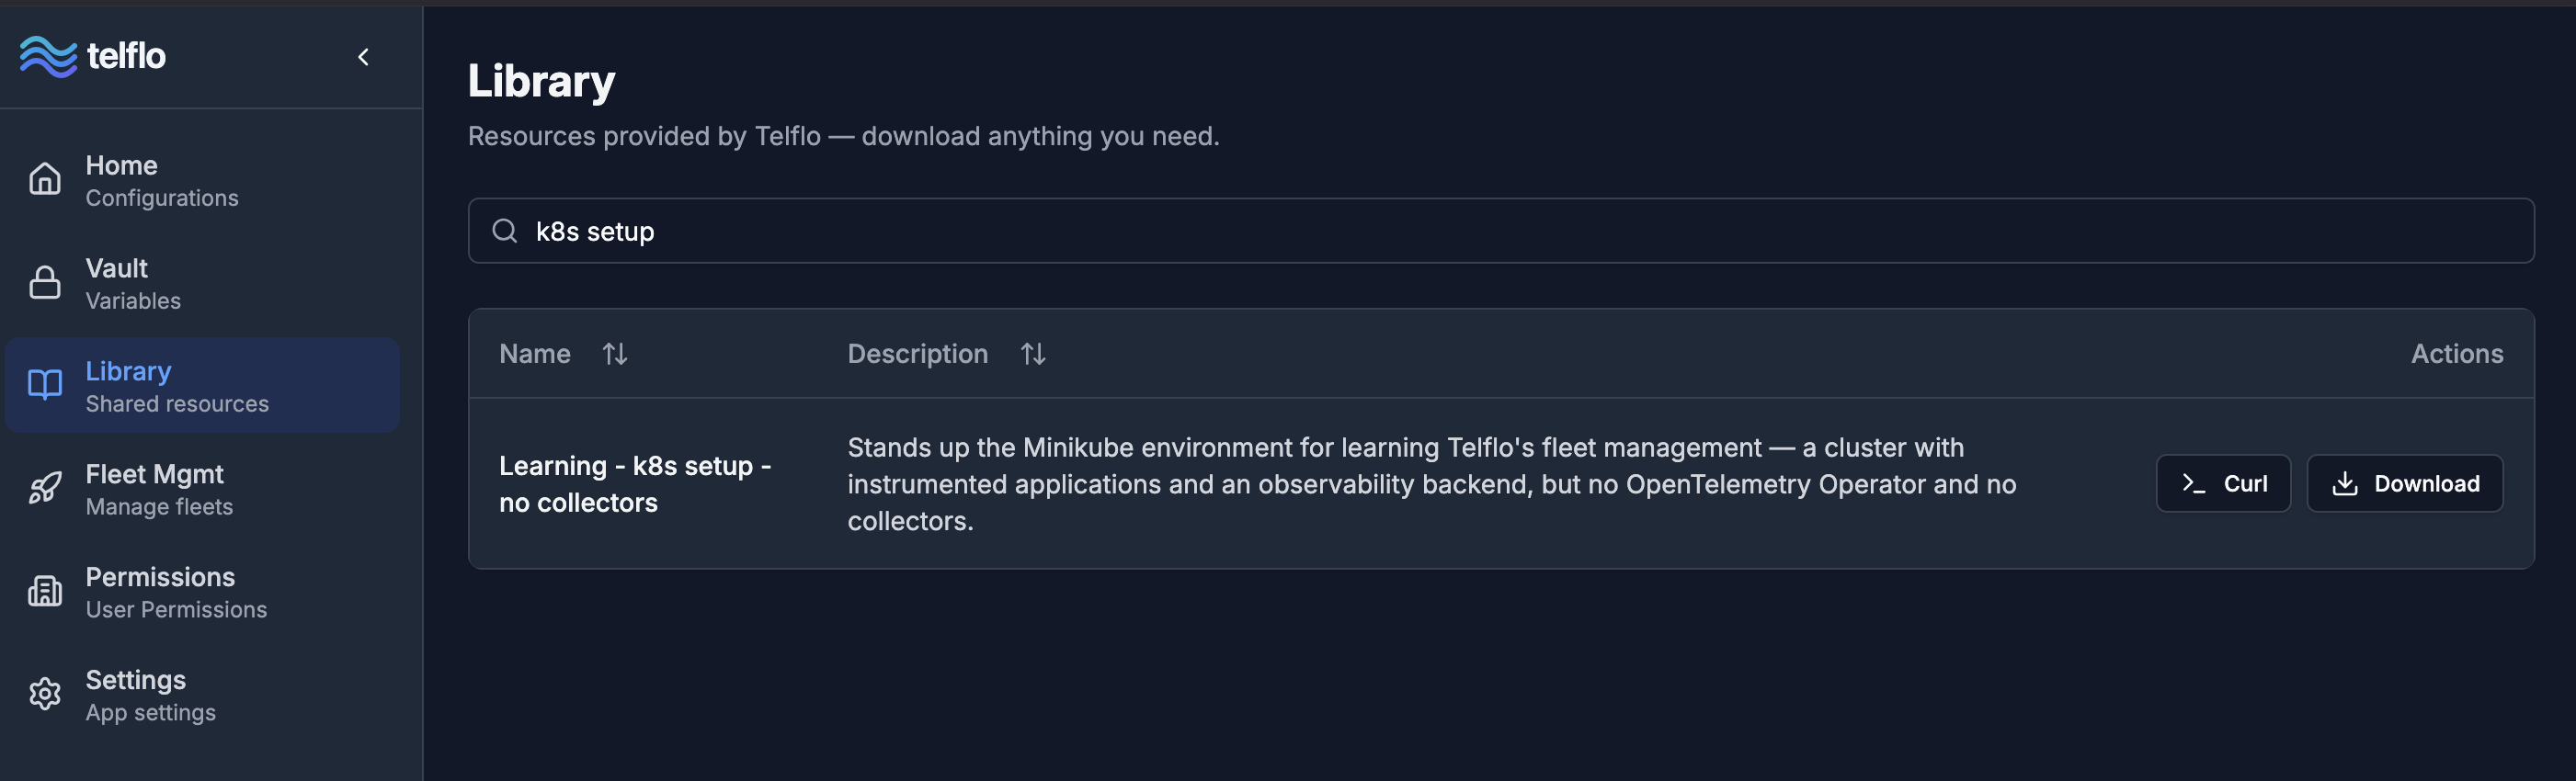This screenshot has height=781, width=2576.
Task: Click the telflo brand name text
Action: [x=126, y=56]
